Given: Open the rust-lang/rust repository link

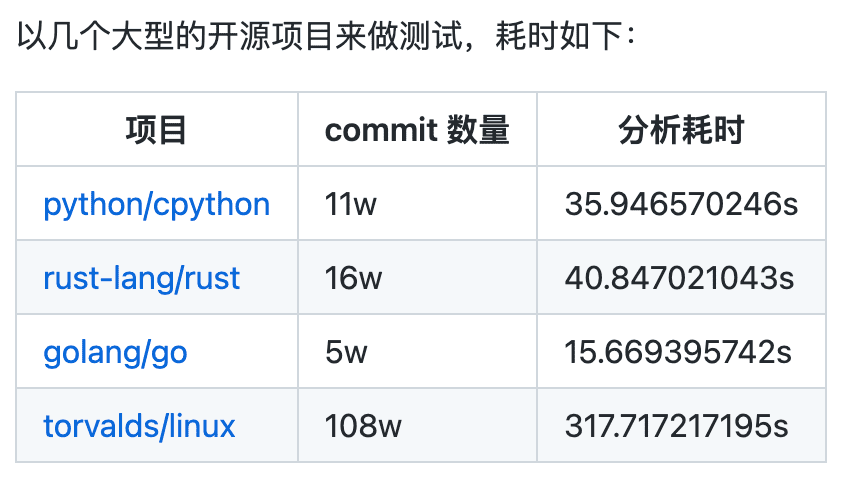Looking at the screenshot, I should (x=141, y=279).
